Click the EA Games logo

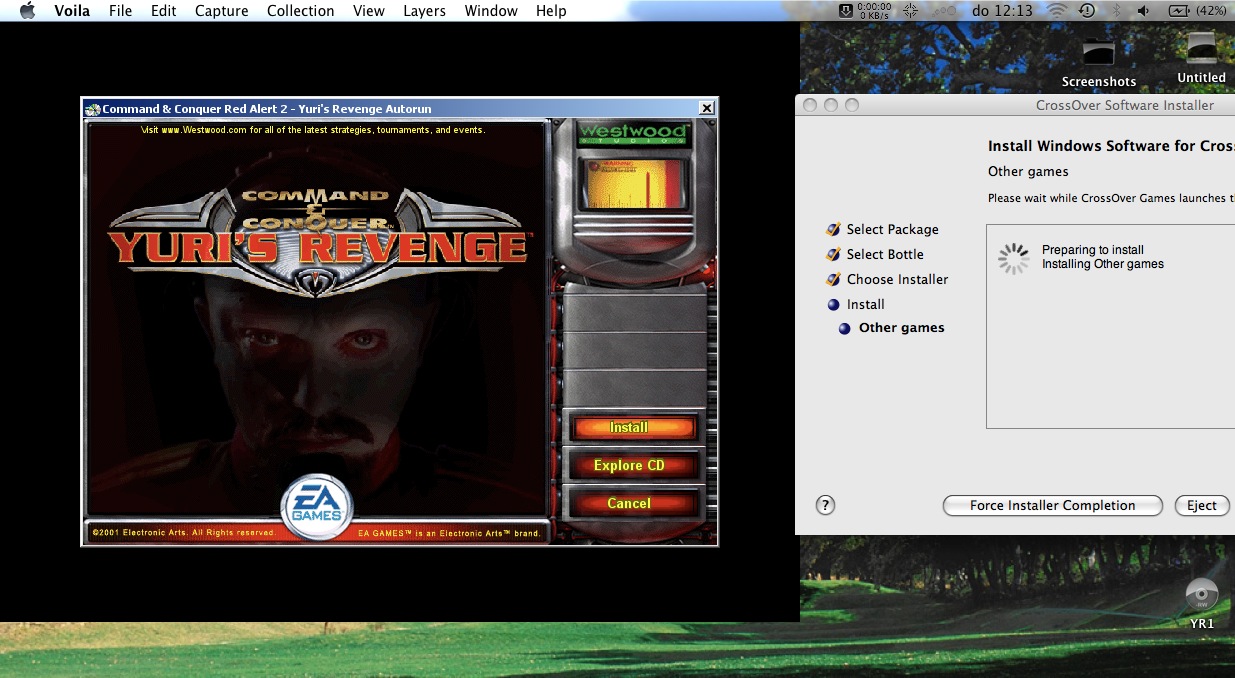tap(316, 506)
